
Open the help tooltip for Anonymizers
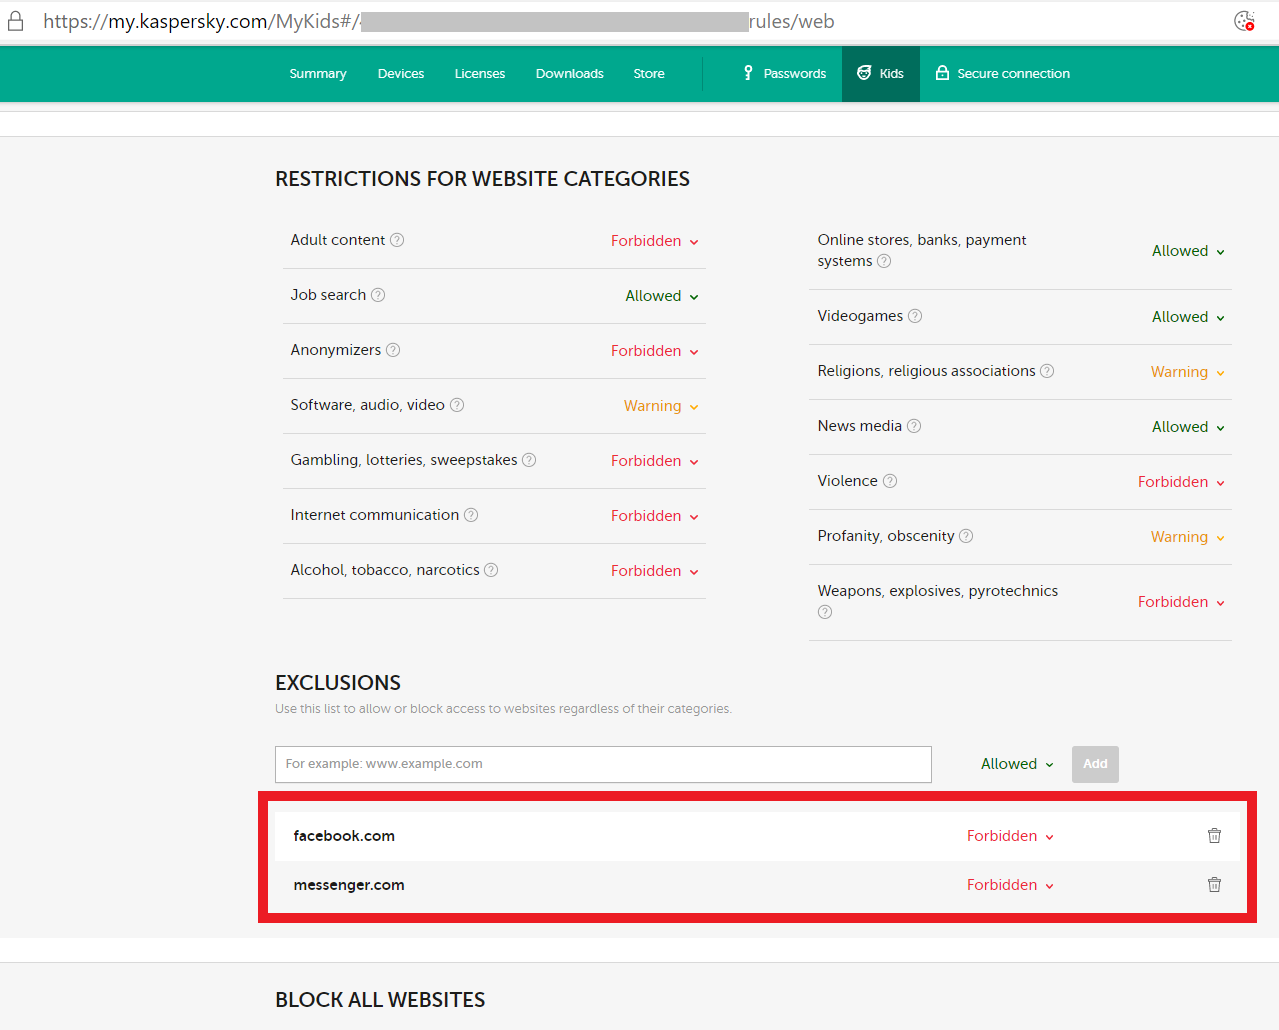point(393,350)
